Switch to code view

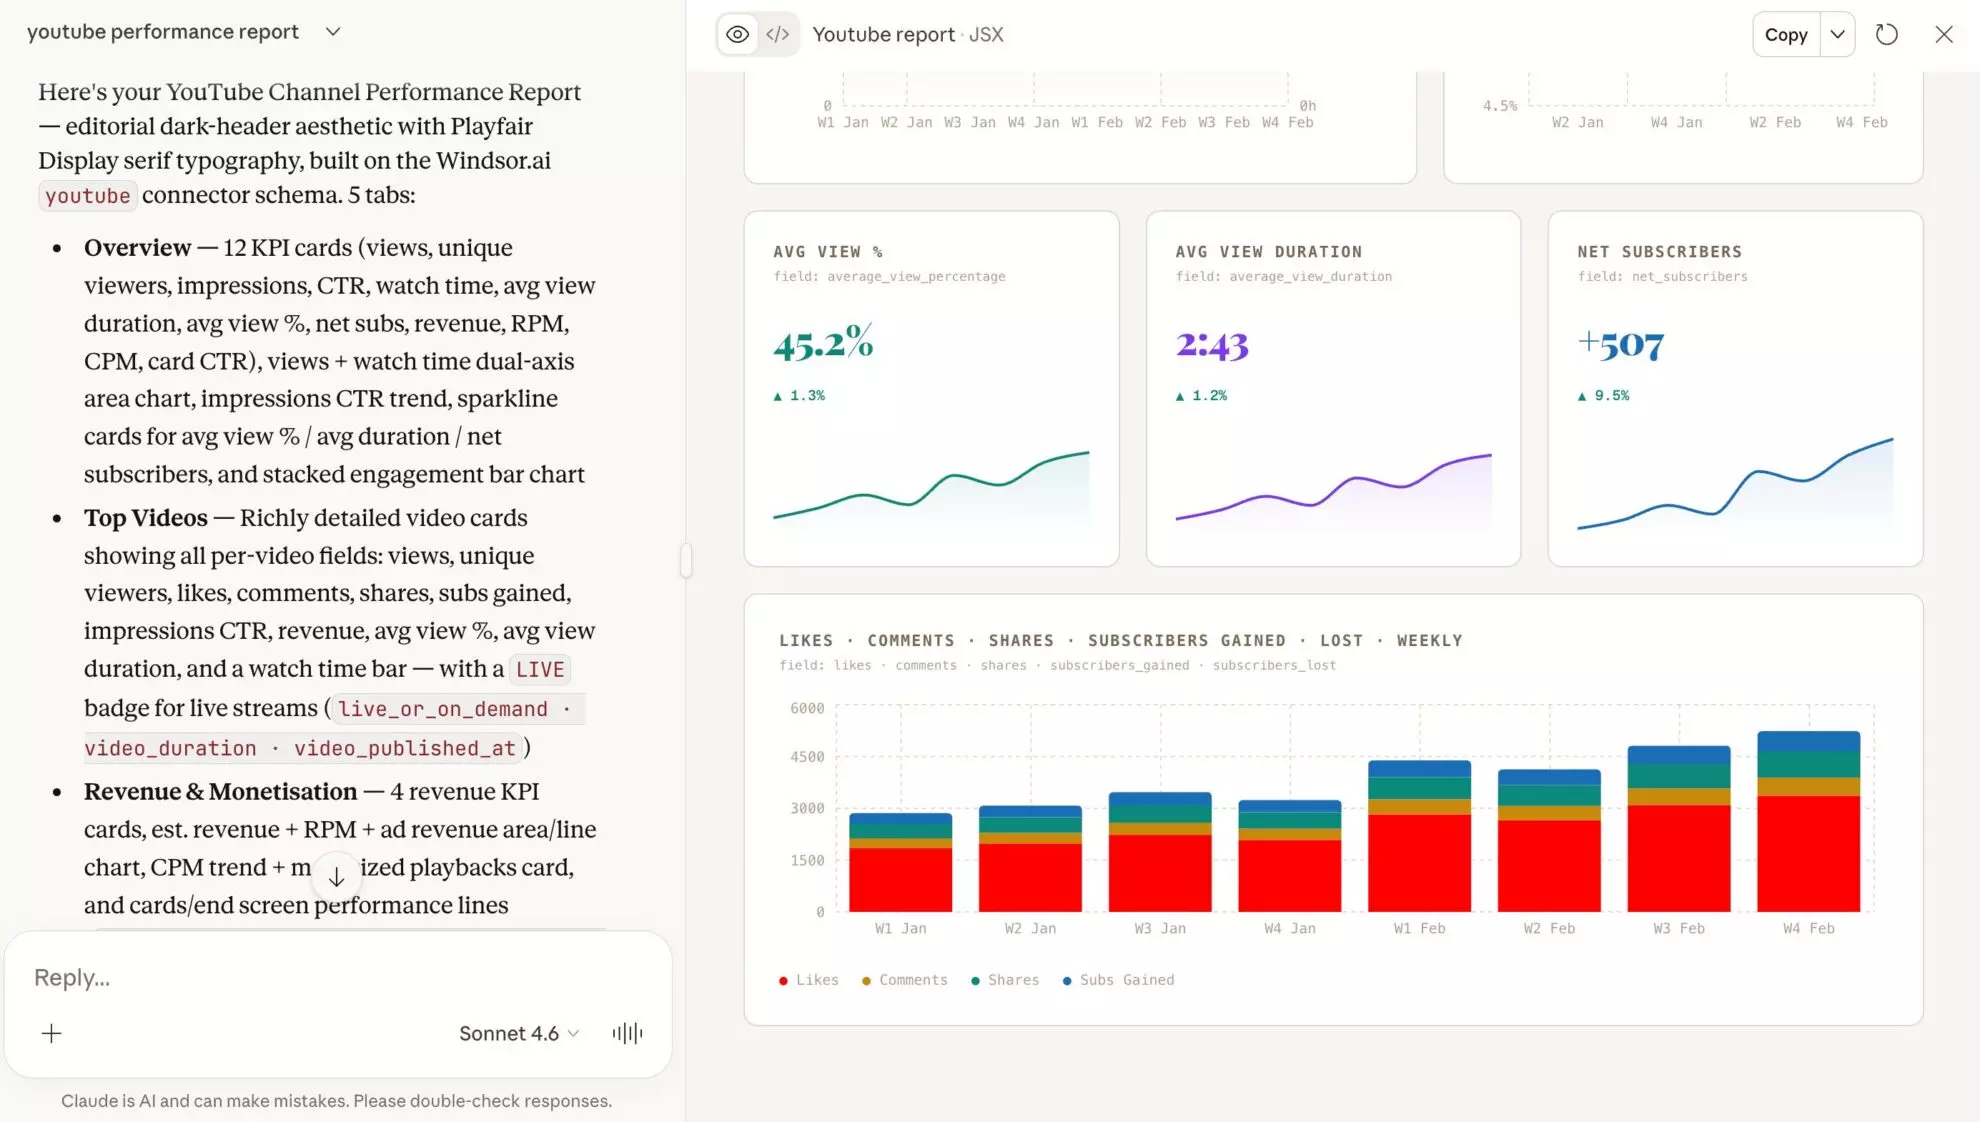tap(778, 34)
